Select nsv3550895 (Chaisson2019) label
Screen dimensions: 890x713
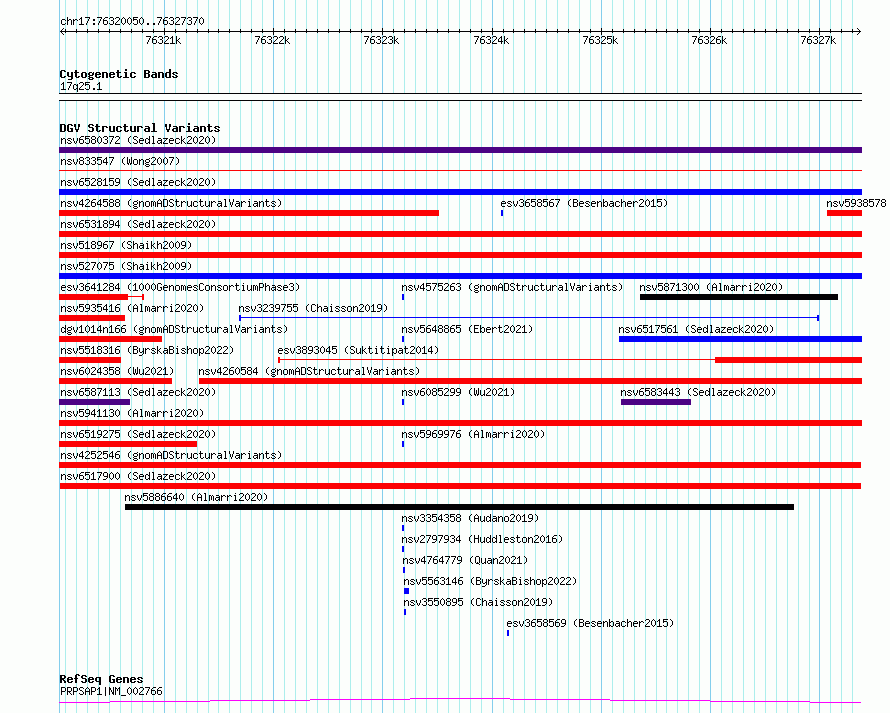478,602
